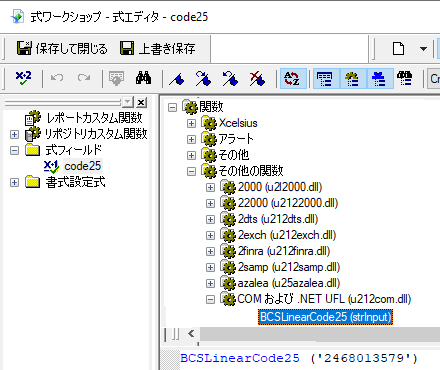Expand 2finra (u212finra.dll) node
Screen dimensions: 440x370
(x=210, y=251)
